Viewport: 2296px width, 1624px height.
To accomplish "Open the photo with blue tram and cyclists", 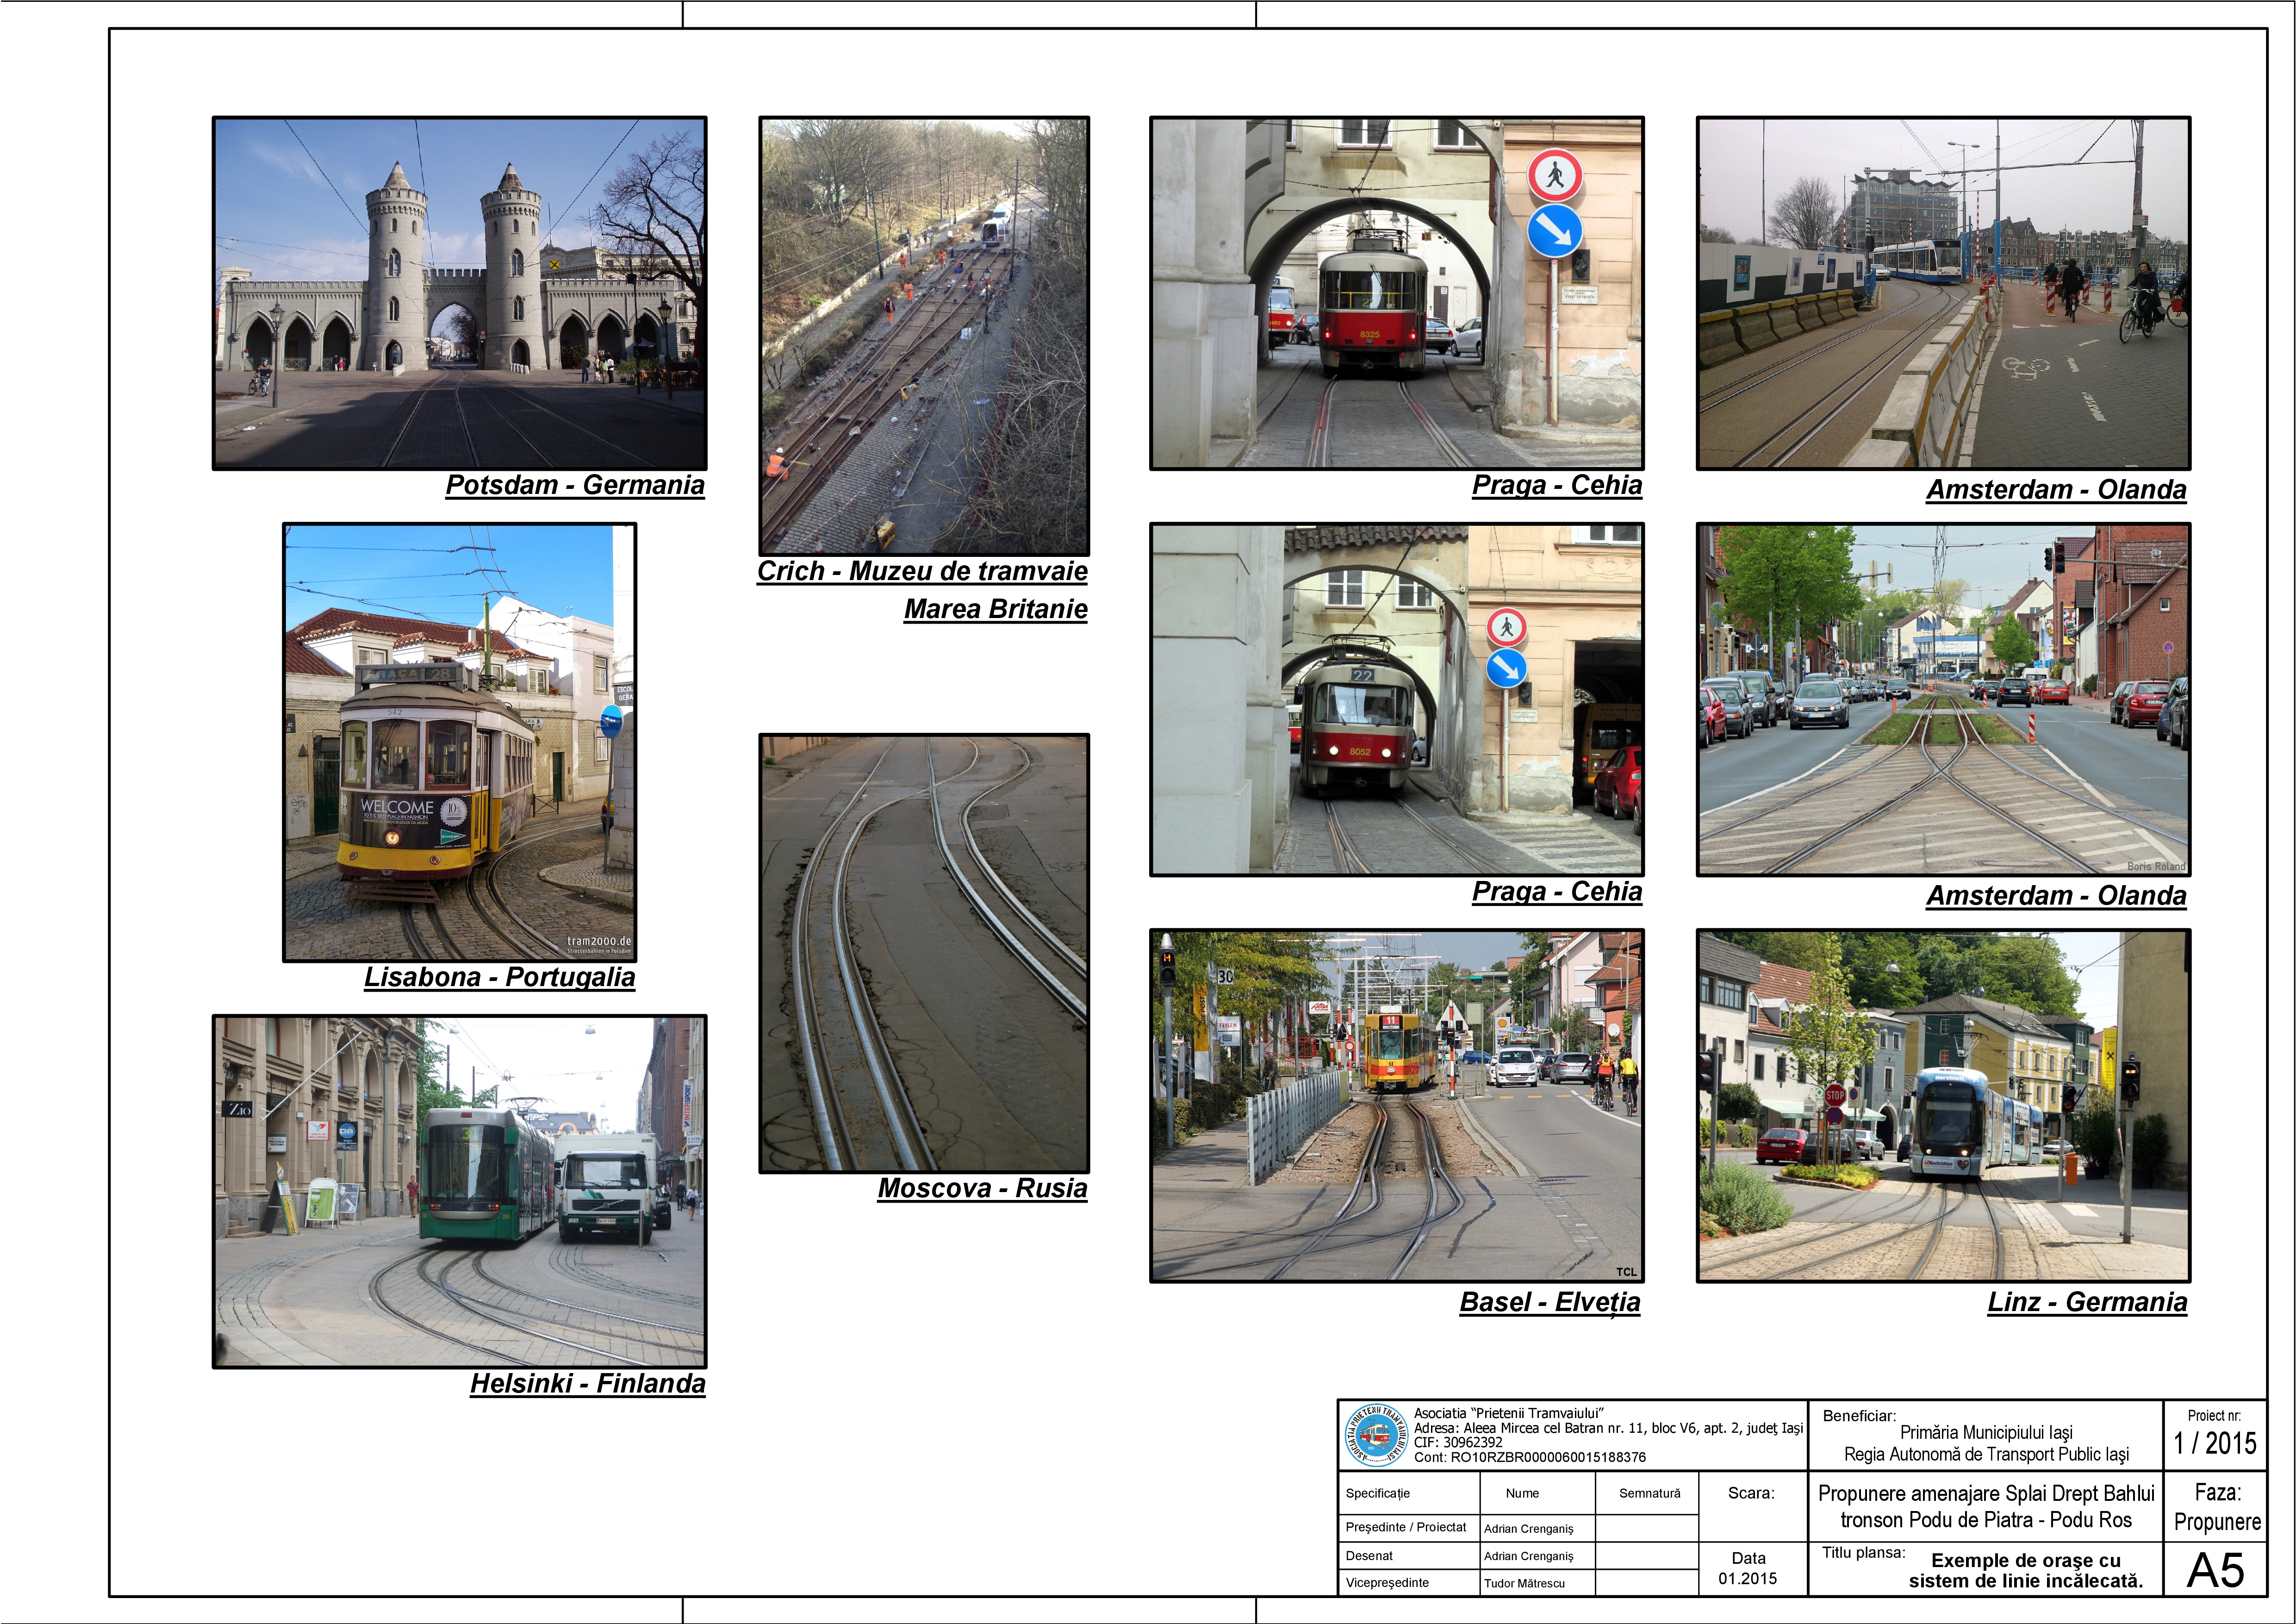I will pos(1944,293).
